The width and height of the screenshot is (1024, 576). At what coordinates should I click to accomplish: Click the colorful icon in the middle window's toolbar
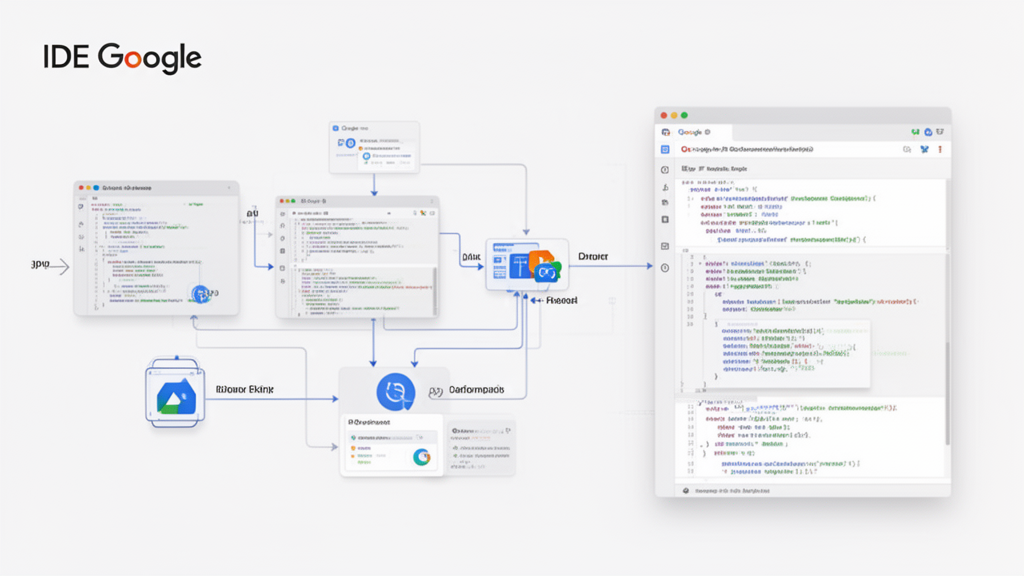click(x=423, y=213)
